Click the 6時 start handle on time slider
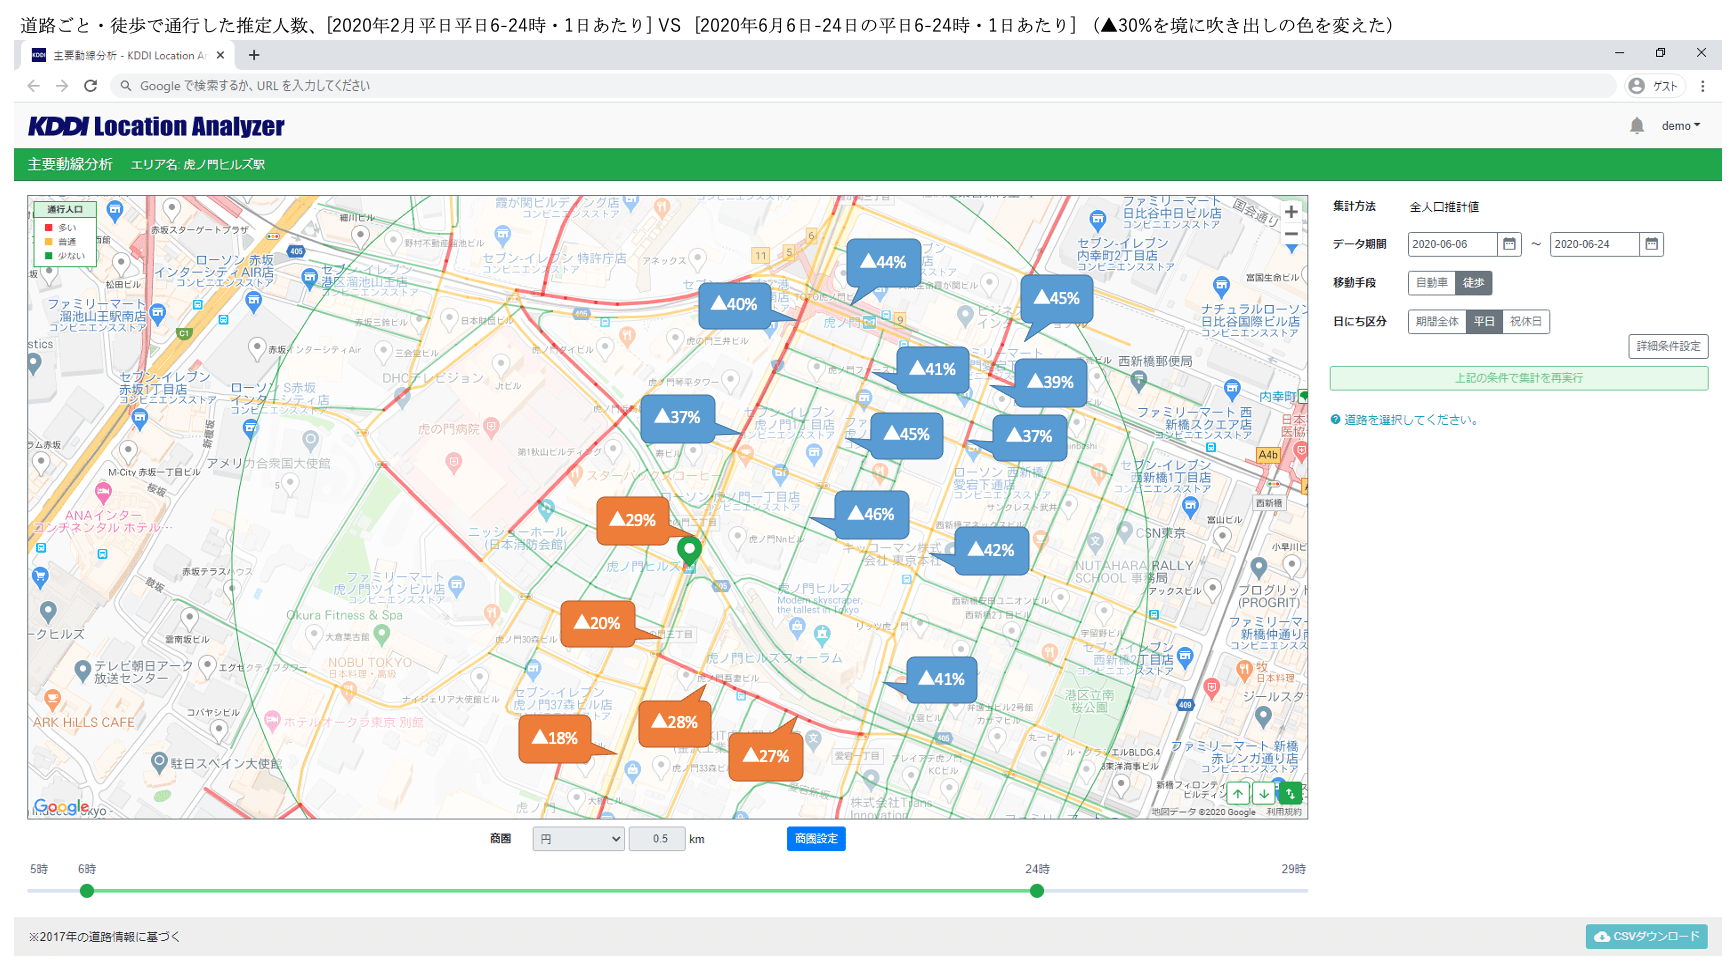Screen dimensions: 1734x964 coord(87,891)
